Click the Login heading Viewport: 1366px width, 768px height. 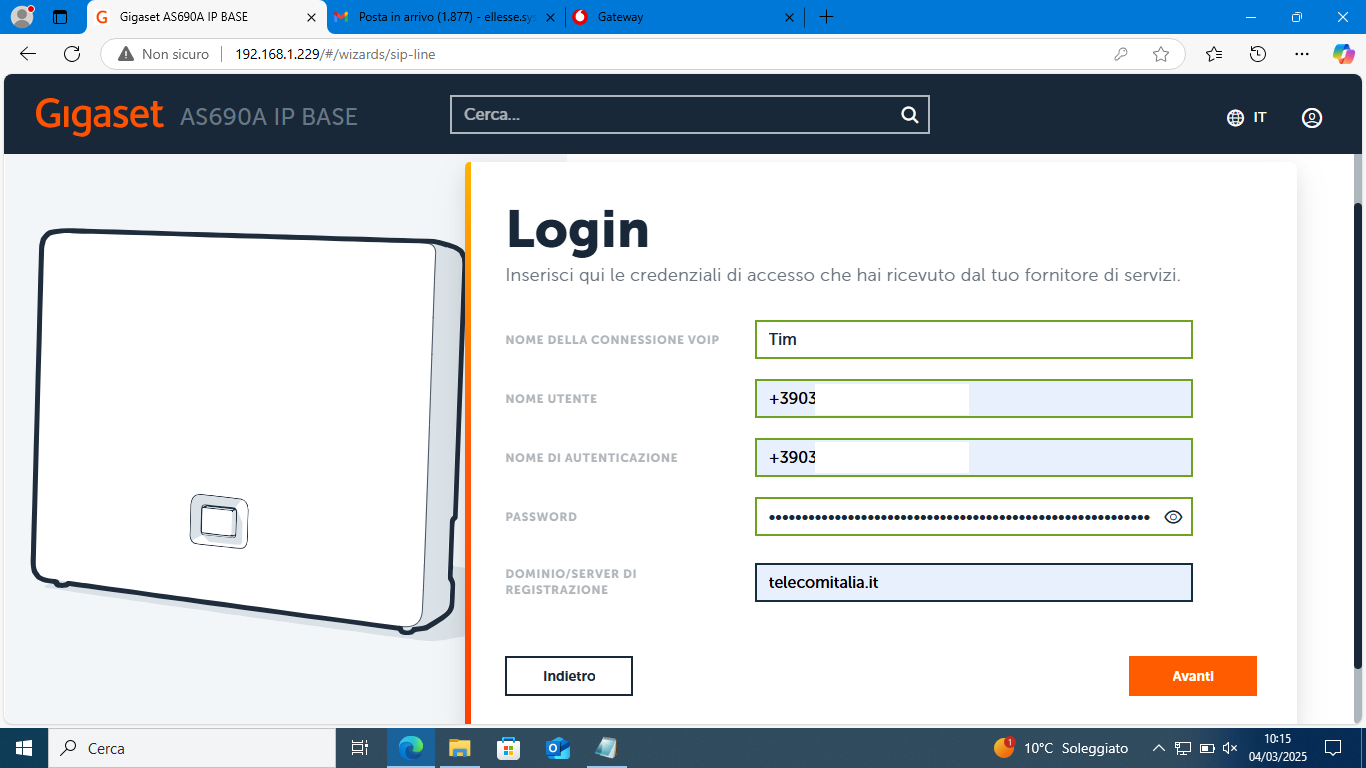[578, 229]
